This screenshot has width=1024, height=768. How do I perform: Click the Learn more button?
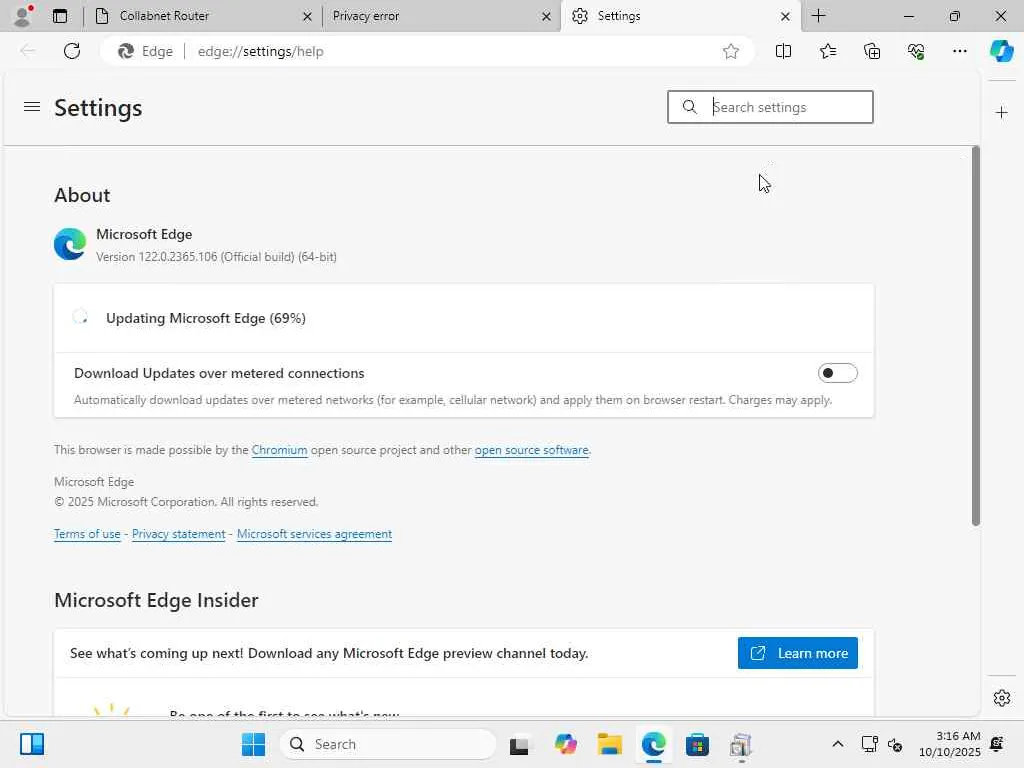(x=797, y=653)
